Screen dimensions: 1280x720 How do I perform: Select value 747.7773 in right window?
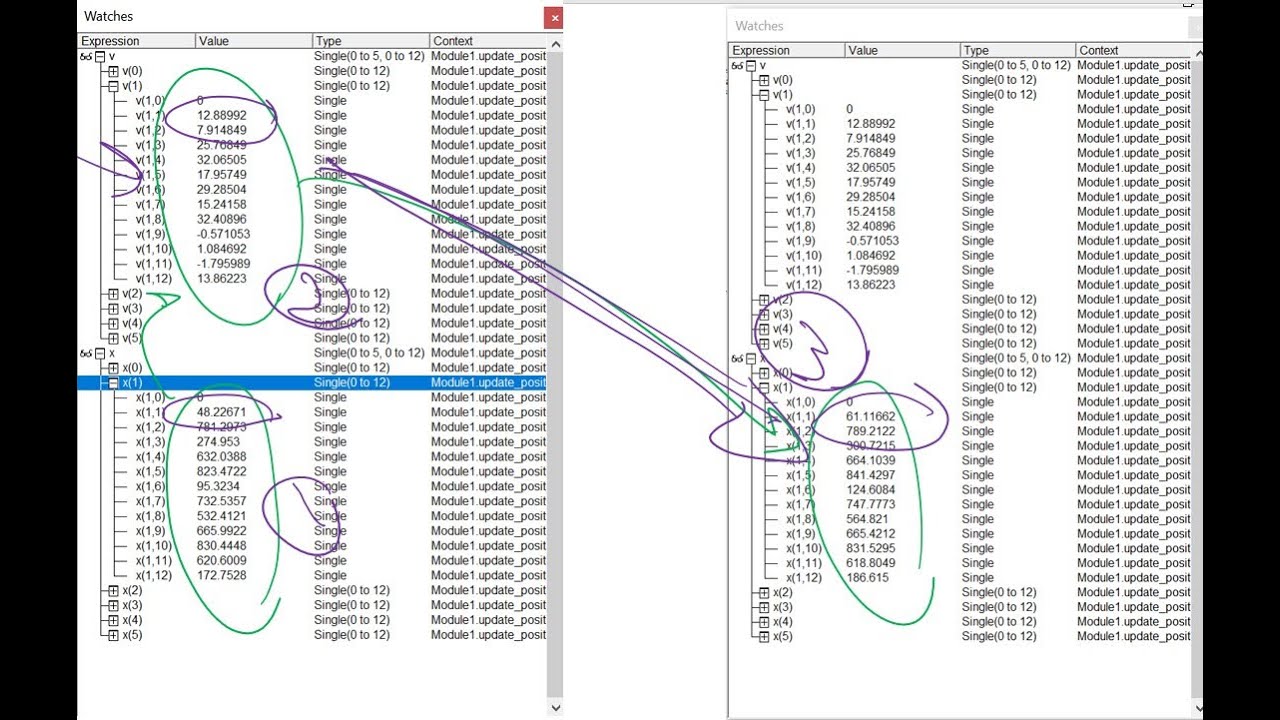coord(871,505)
